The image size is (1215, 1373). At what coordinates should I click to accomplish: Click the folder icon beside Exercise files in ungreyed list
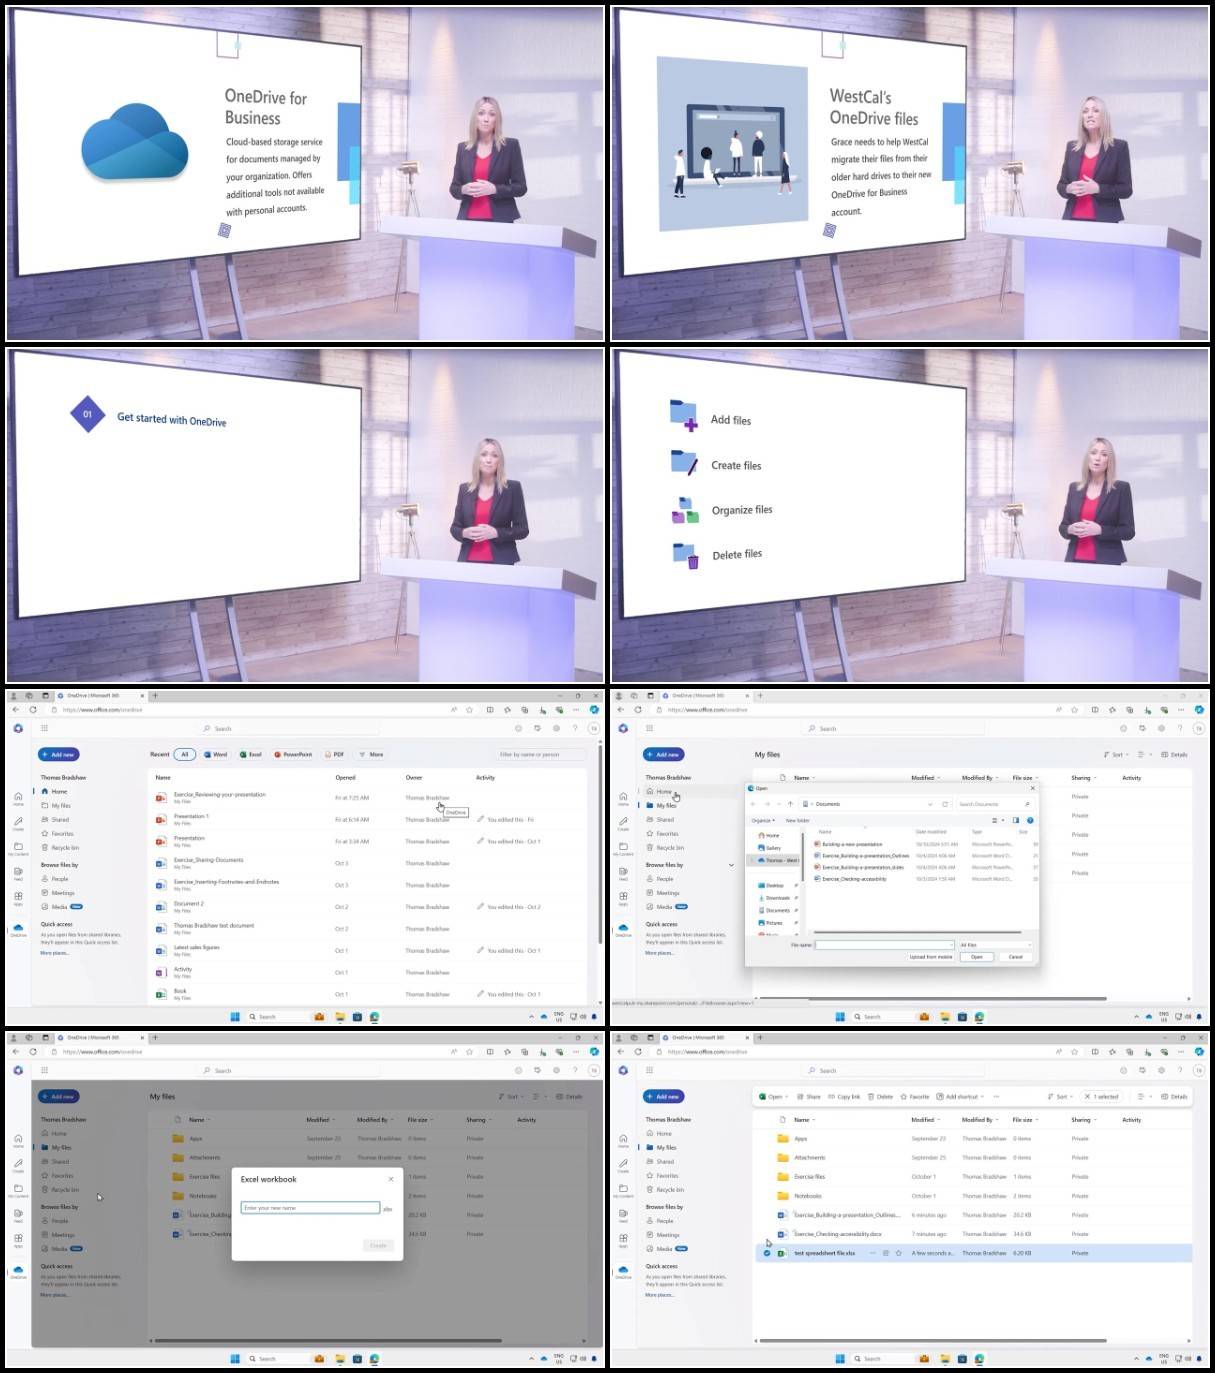pos(783,1177)
